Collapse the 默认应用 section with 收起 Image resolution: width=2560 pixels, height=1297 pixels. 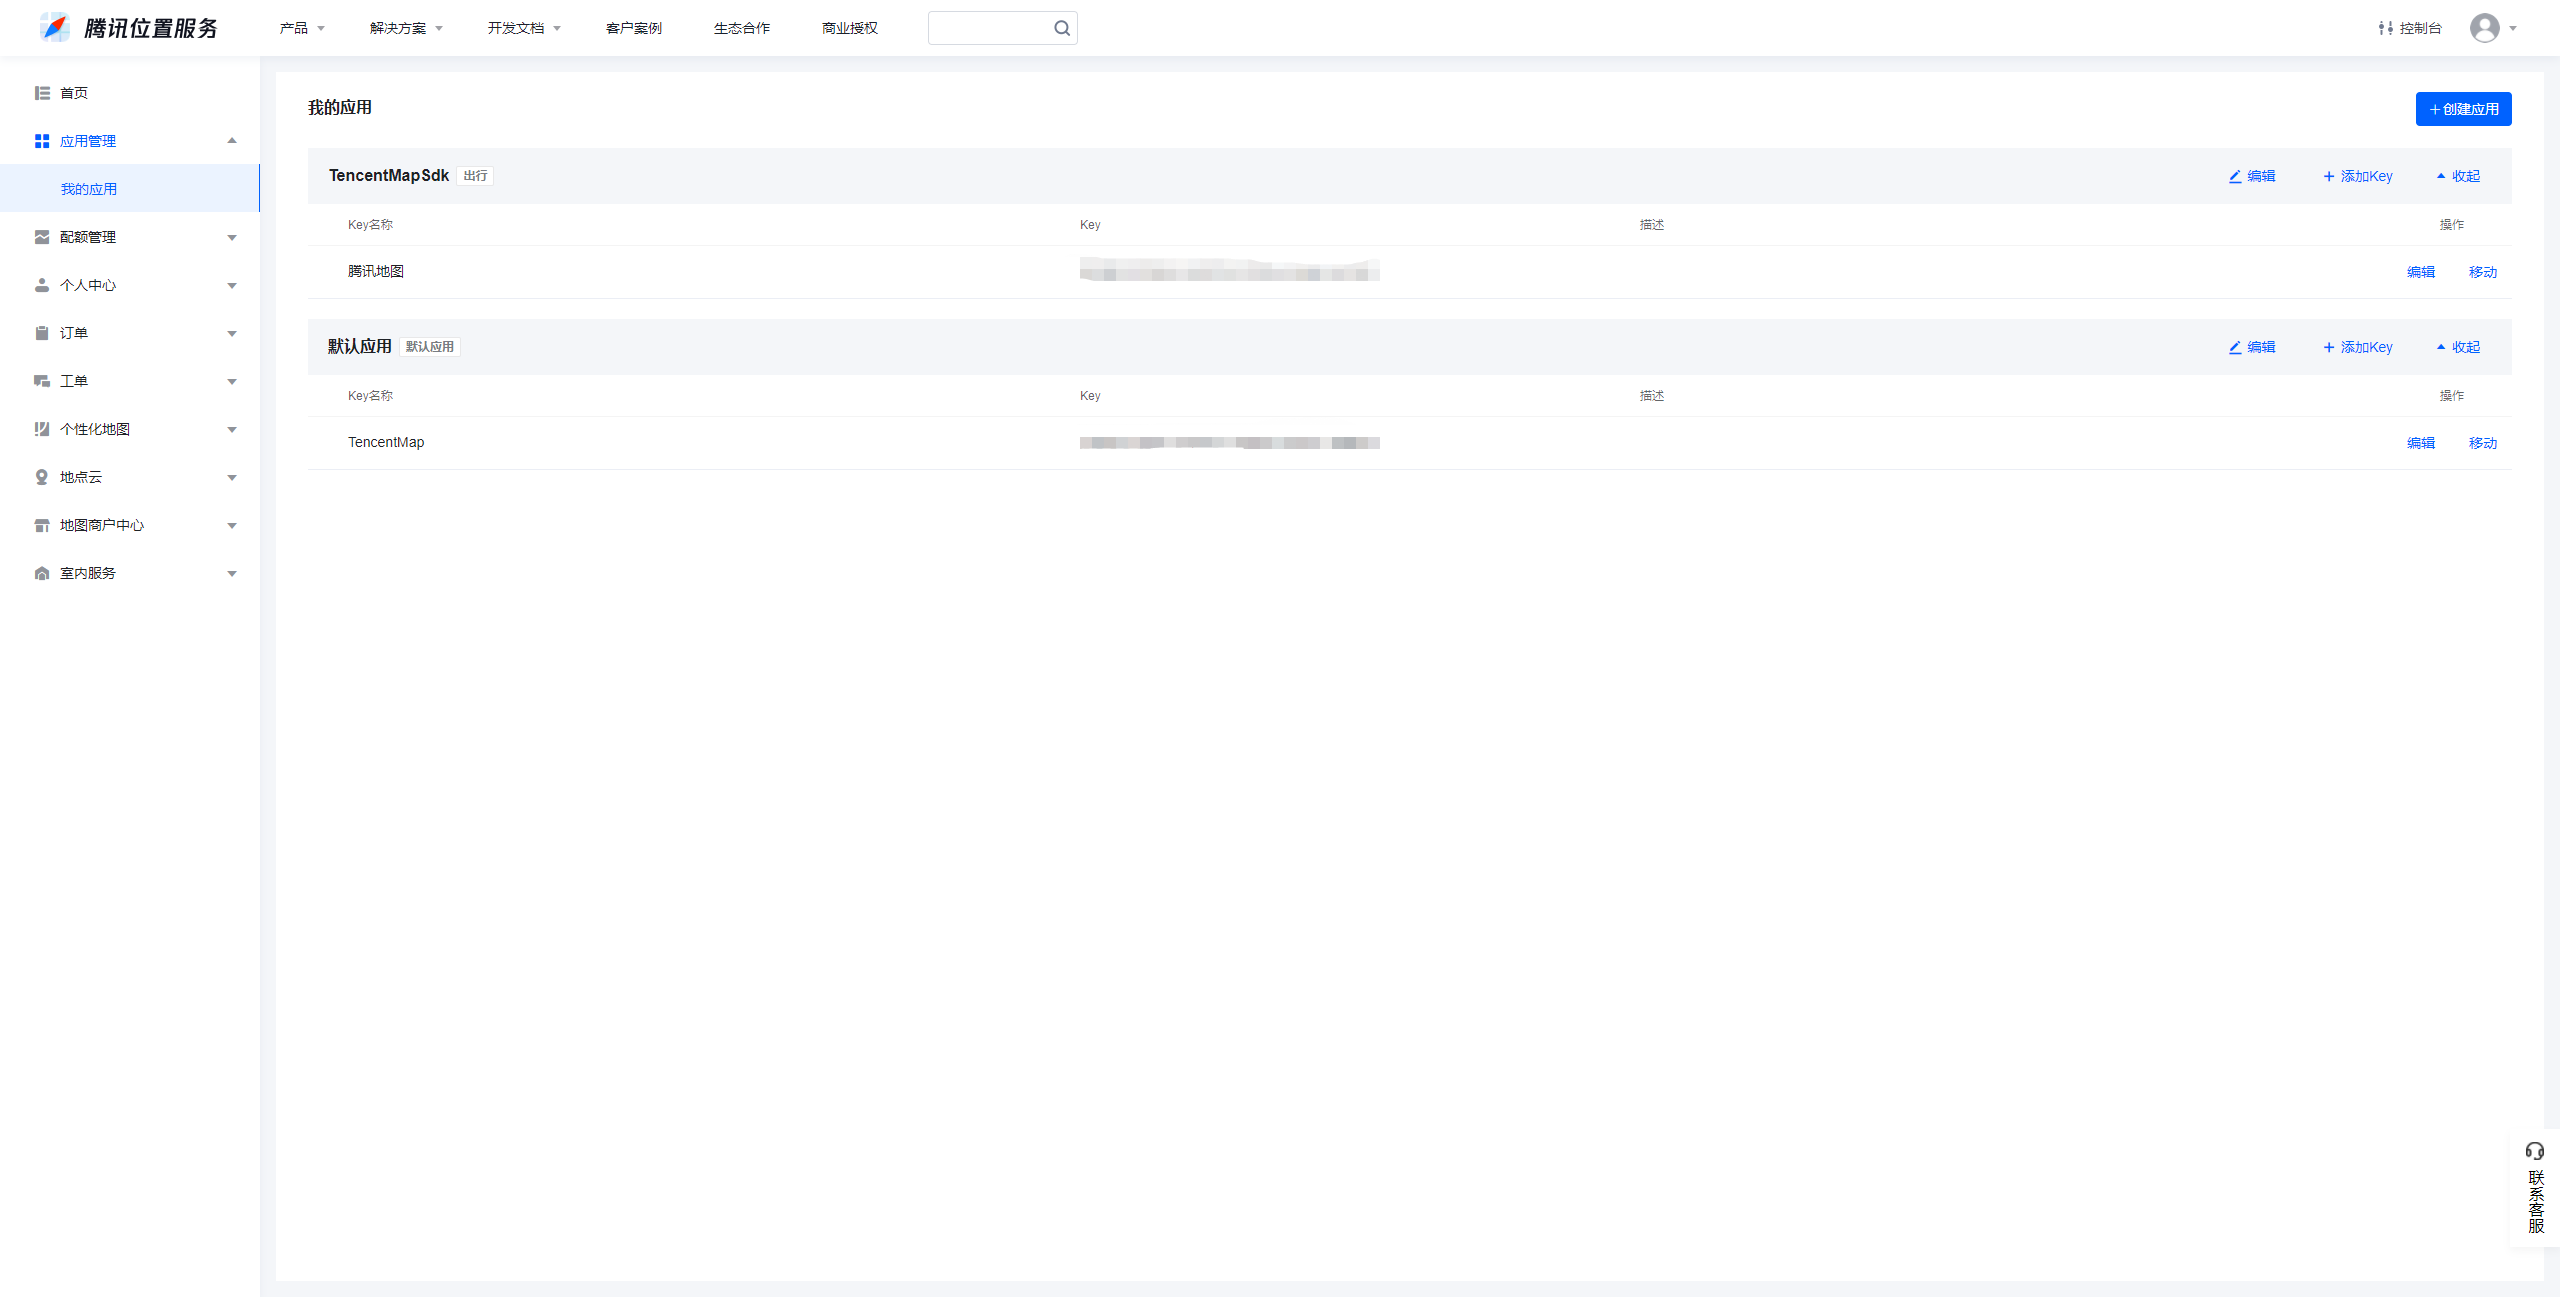coord(2458,347)
